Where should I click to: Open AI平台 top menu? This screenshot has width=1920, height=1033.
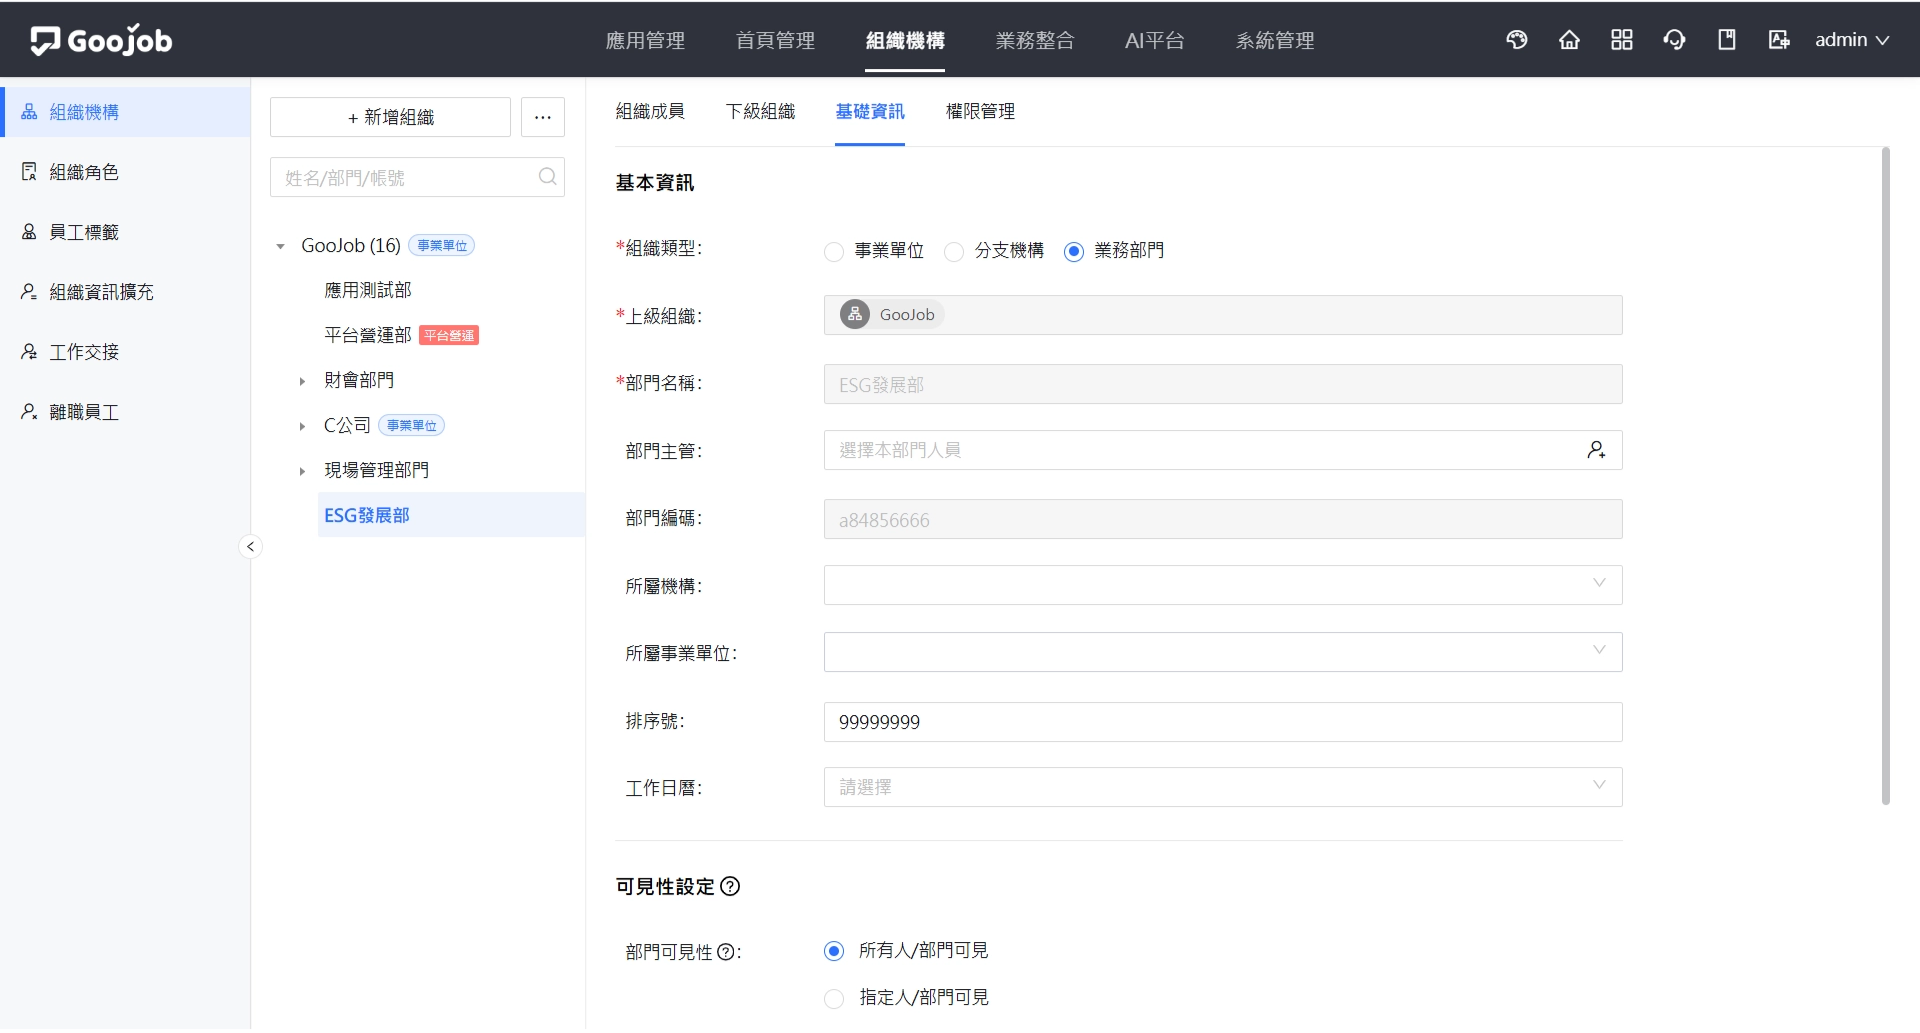(1155, 40)
